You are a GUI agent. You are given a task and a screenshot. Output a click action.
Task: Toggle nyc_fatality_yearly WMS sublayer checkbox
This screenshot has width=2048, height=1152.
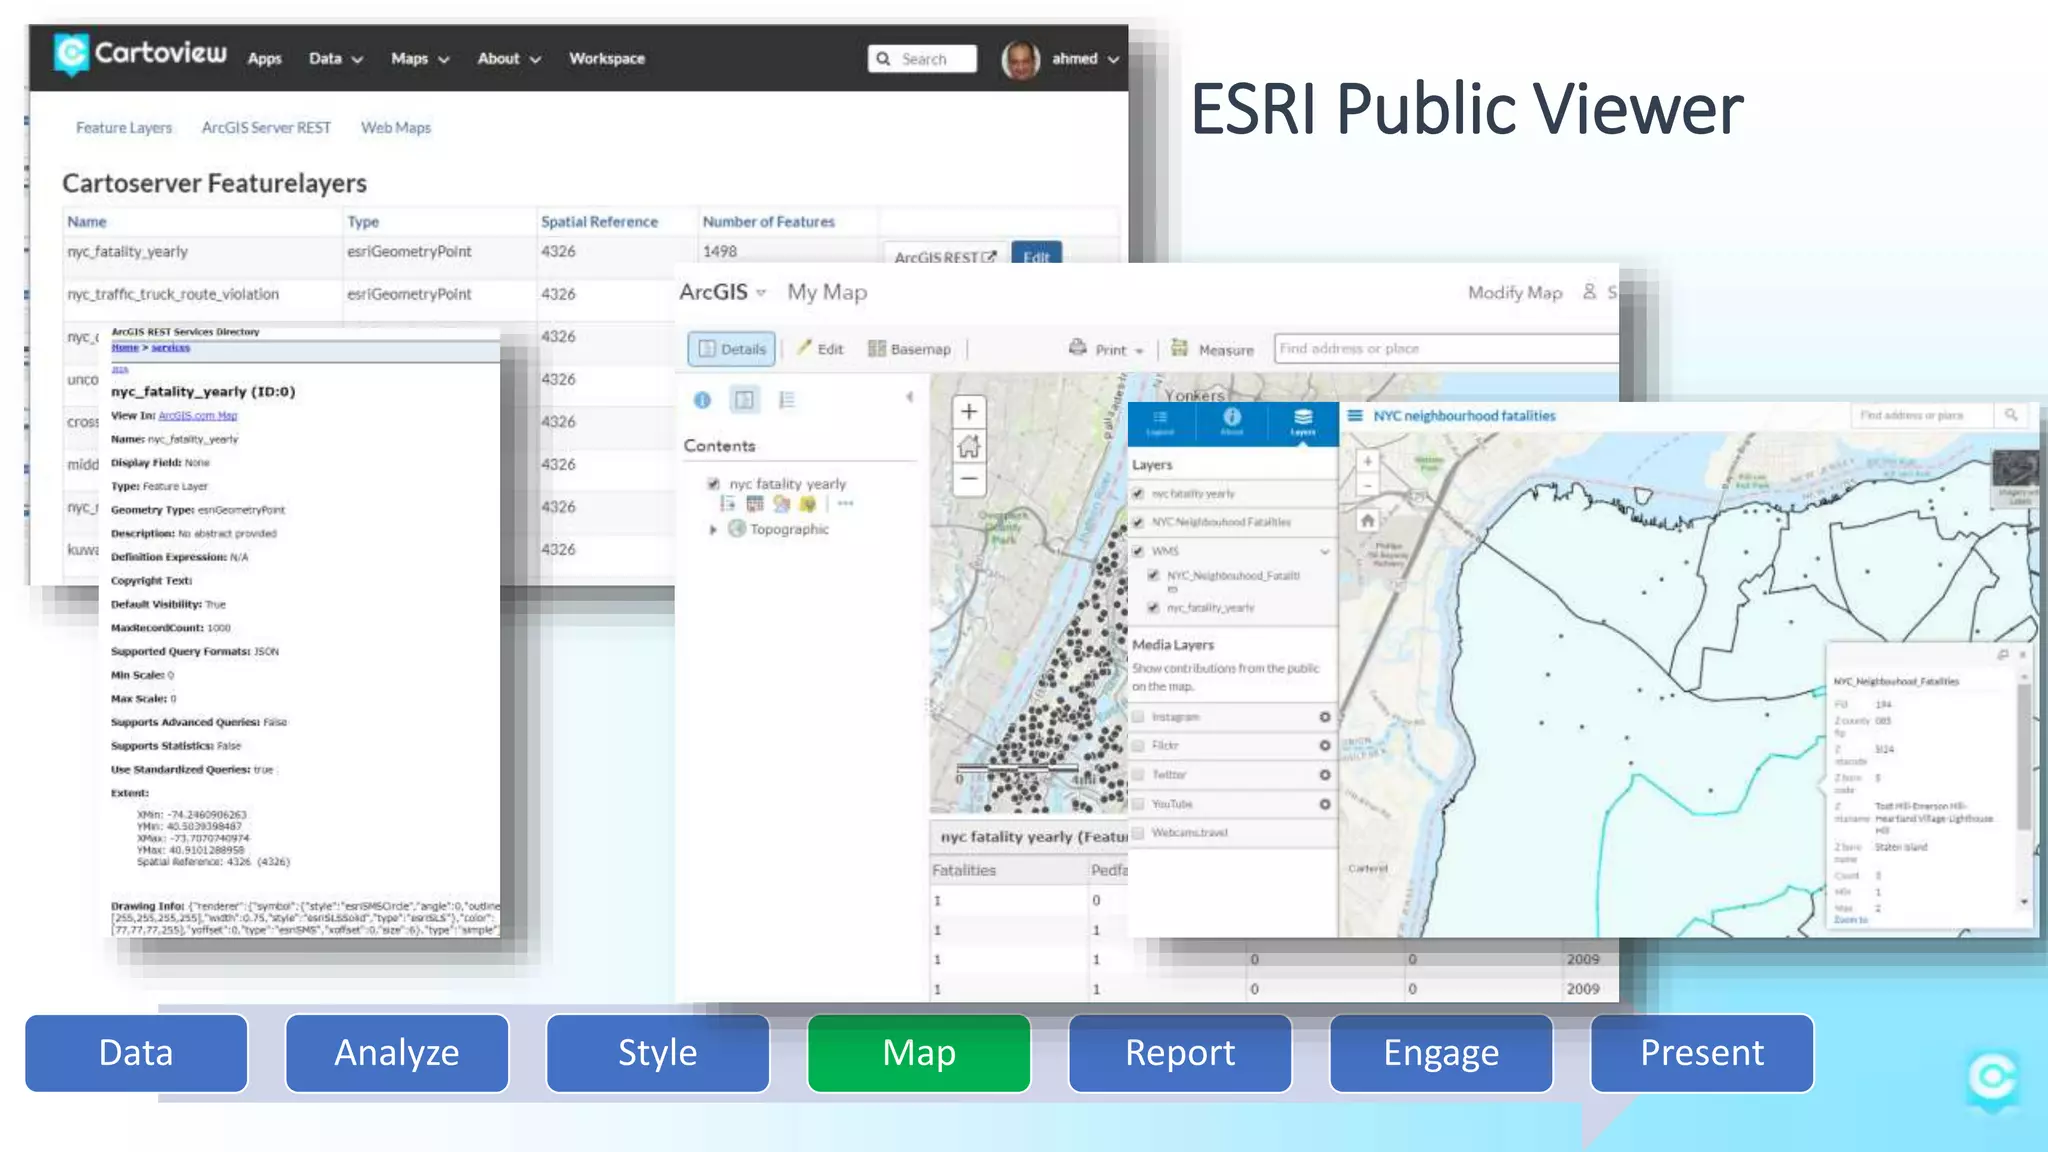pyautogui.click(x=1153, y=607)
